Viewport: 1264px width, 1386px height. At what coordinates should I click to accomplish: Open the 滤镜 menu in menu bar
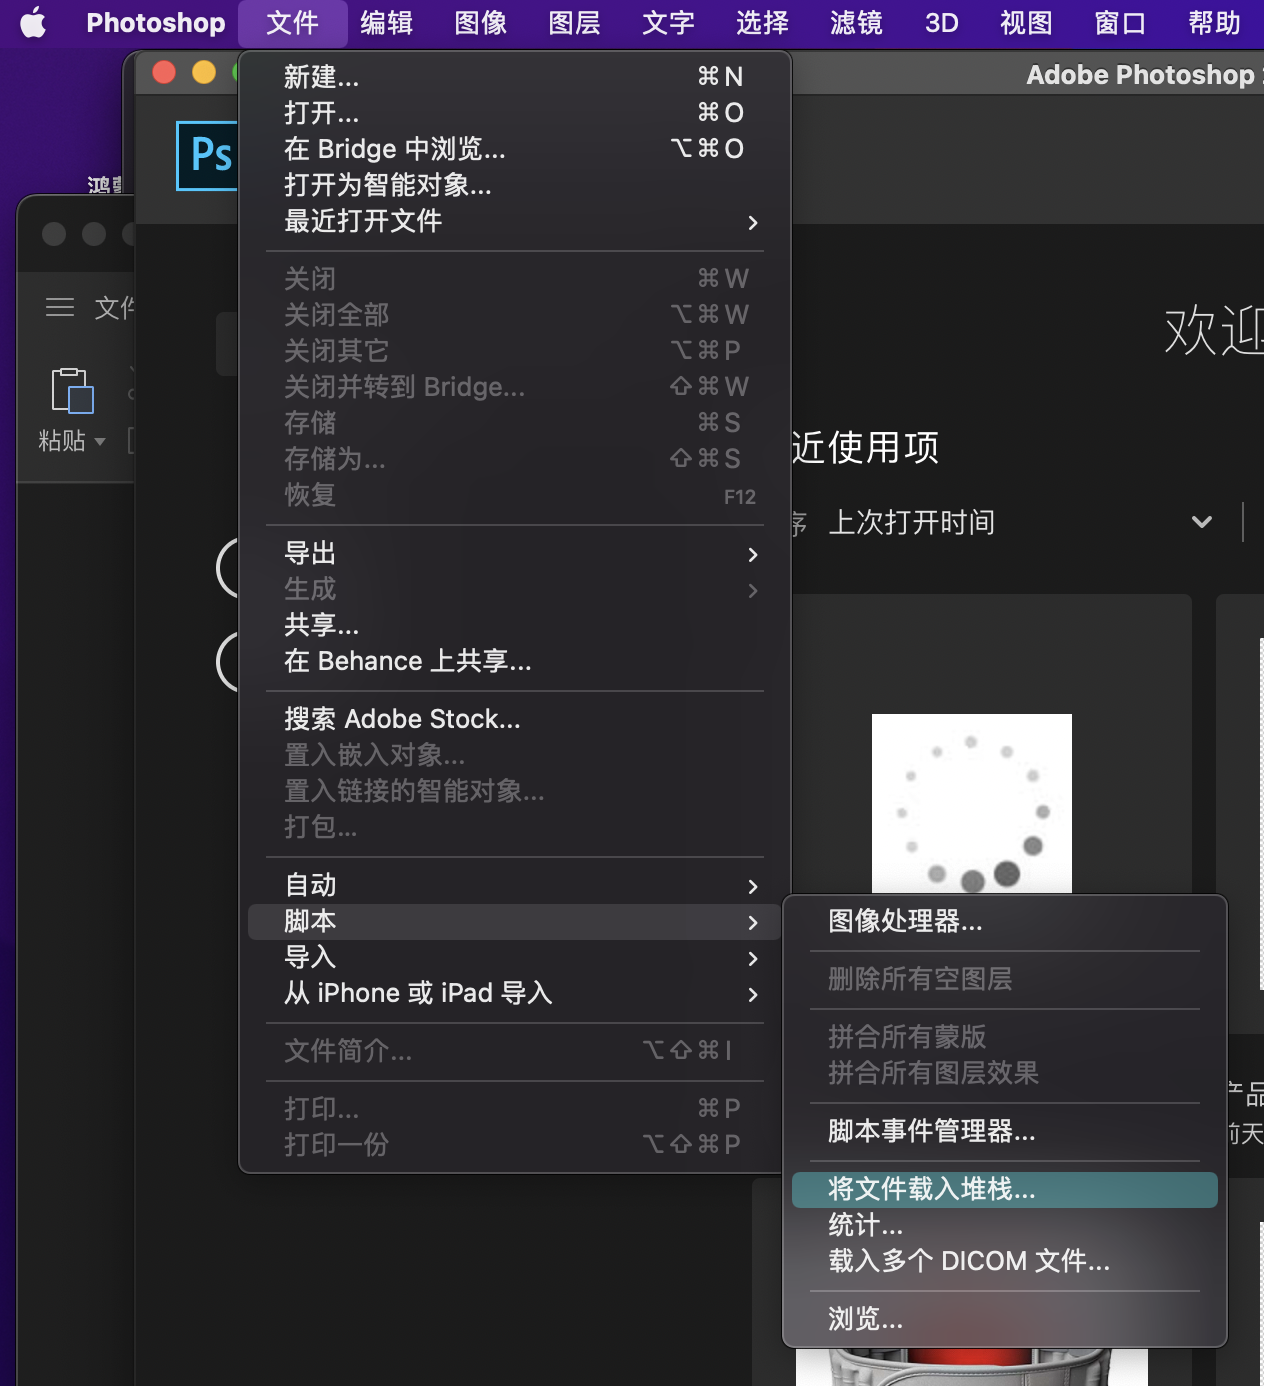[x=856, y=23]
